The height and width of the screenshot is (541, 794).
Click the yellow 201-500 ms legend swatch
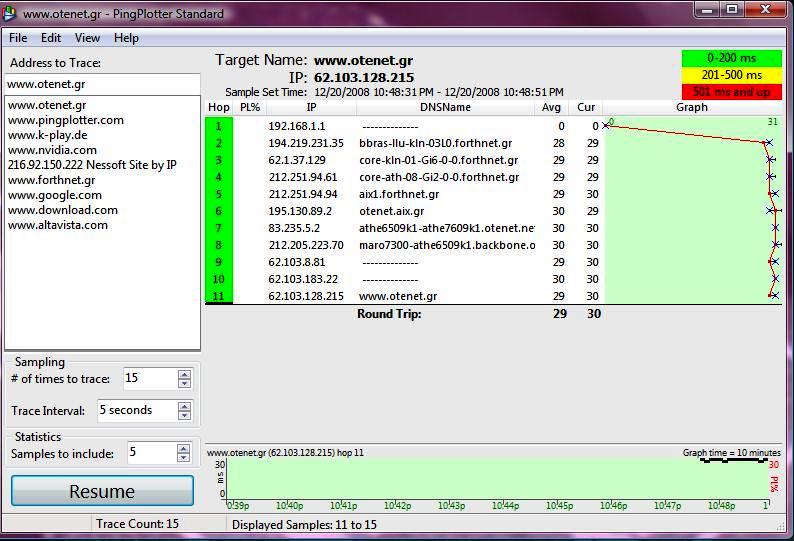pyautogui.click(x=732, y=75)
